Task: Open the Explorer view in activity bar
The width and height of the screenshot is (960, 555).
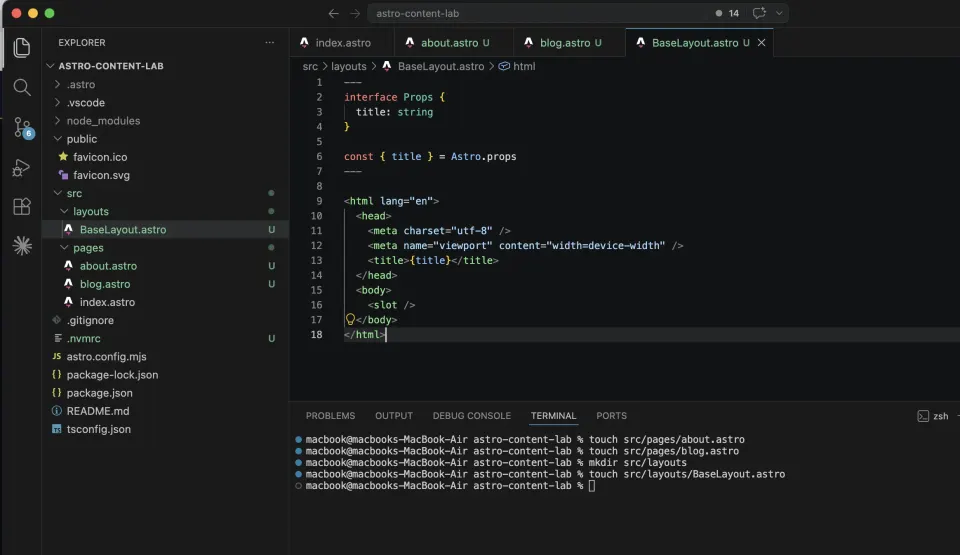Action: [x=21, y=47]
